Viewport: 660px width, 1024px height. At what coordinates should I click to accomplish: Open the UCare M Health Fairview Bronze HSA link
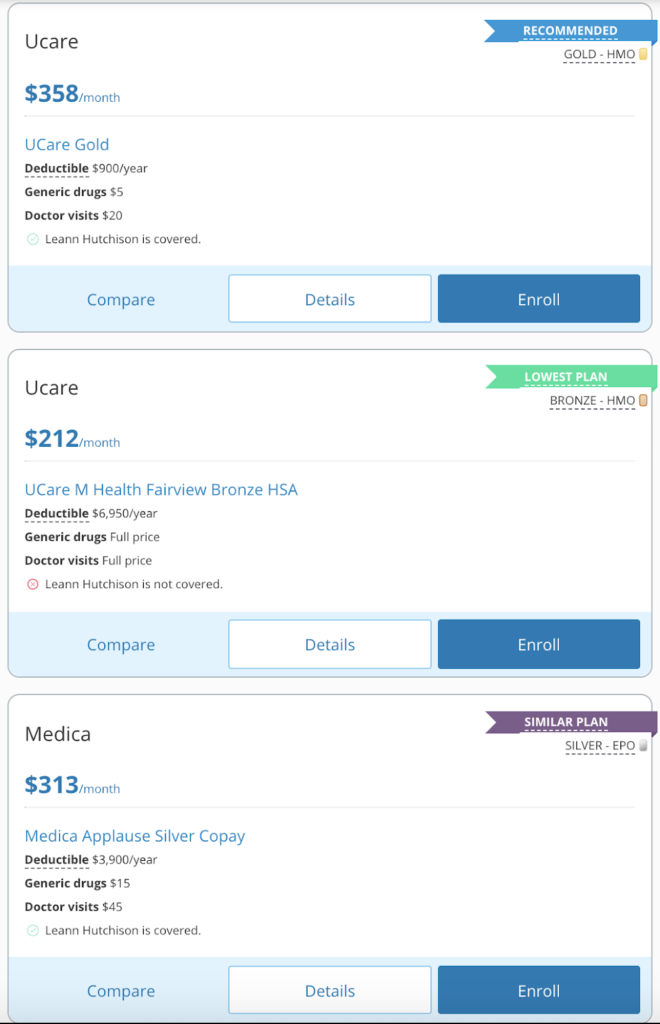point(162,489)
